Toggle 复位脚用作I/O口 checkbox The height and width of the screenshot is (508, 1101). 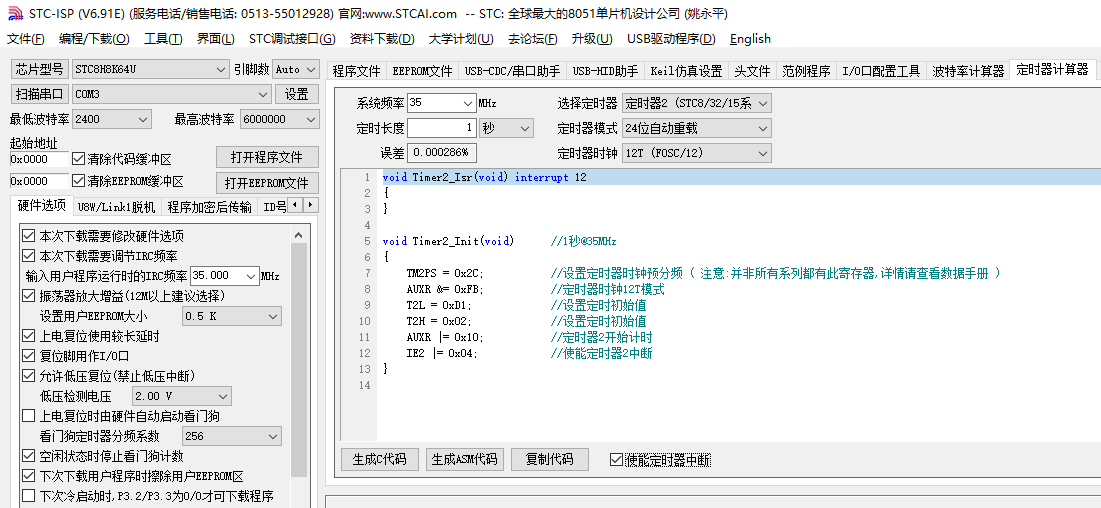pos(28,356)
